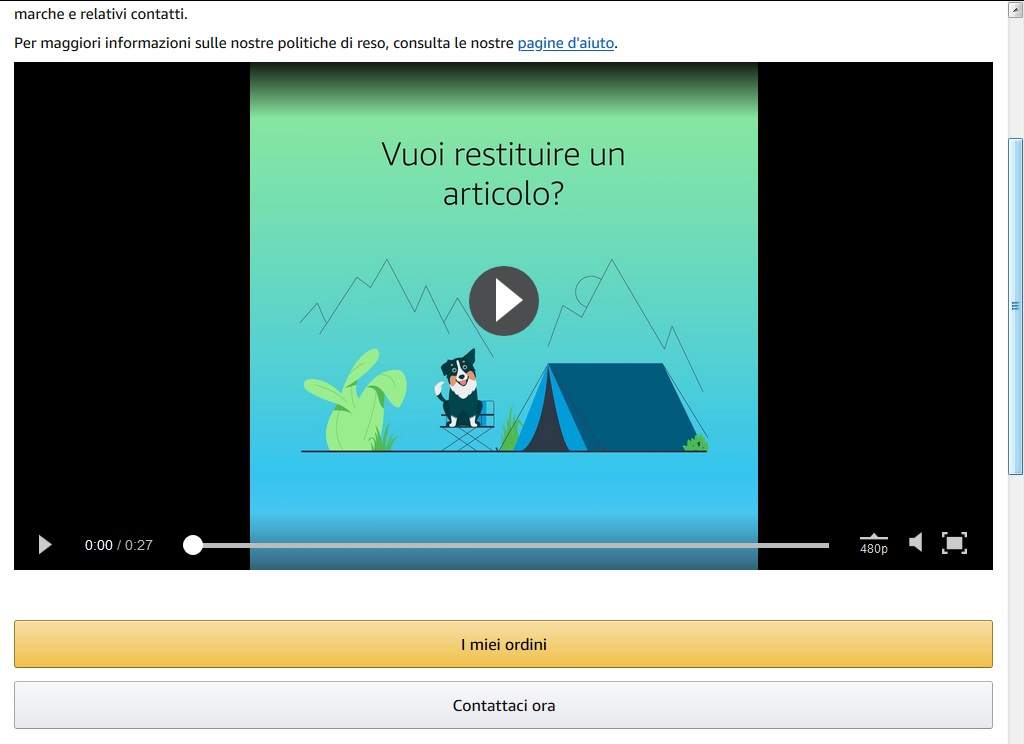Mute the video with the speaker icon
Image resolution: width=1024 pixels, height=744 pixels.
(916, 542)
